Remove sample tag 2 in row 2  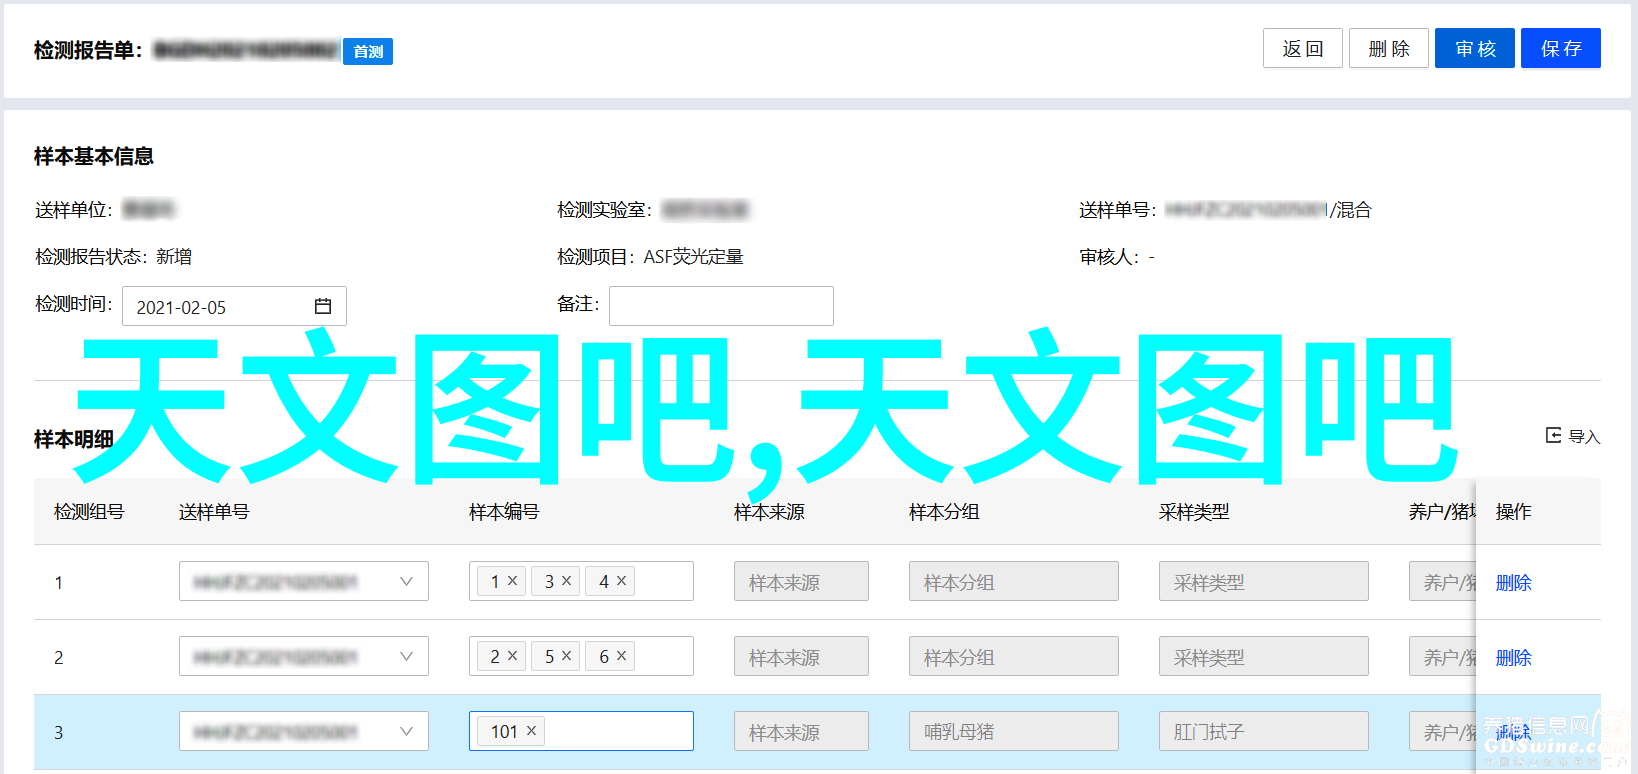click(x=513, y=655)
